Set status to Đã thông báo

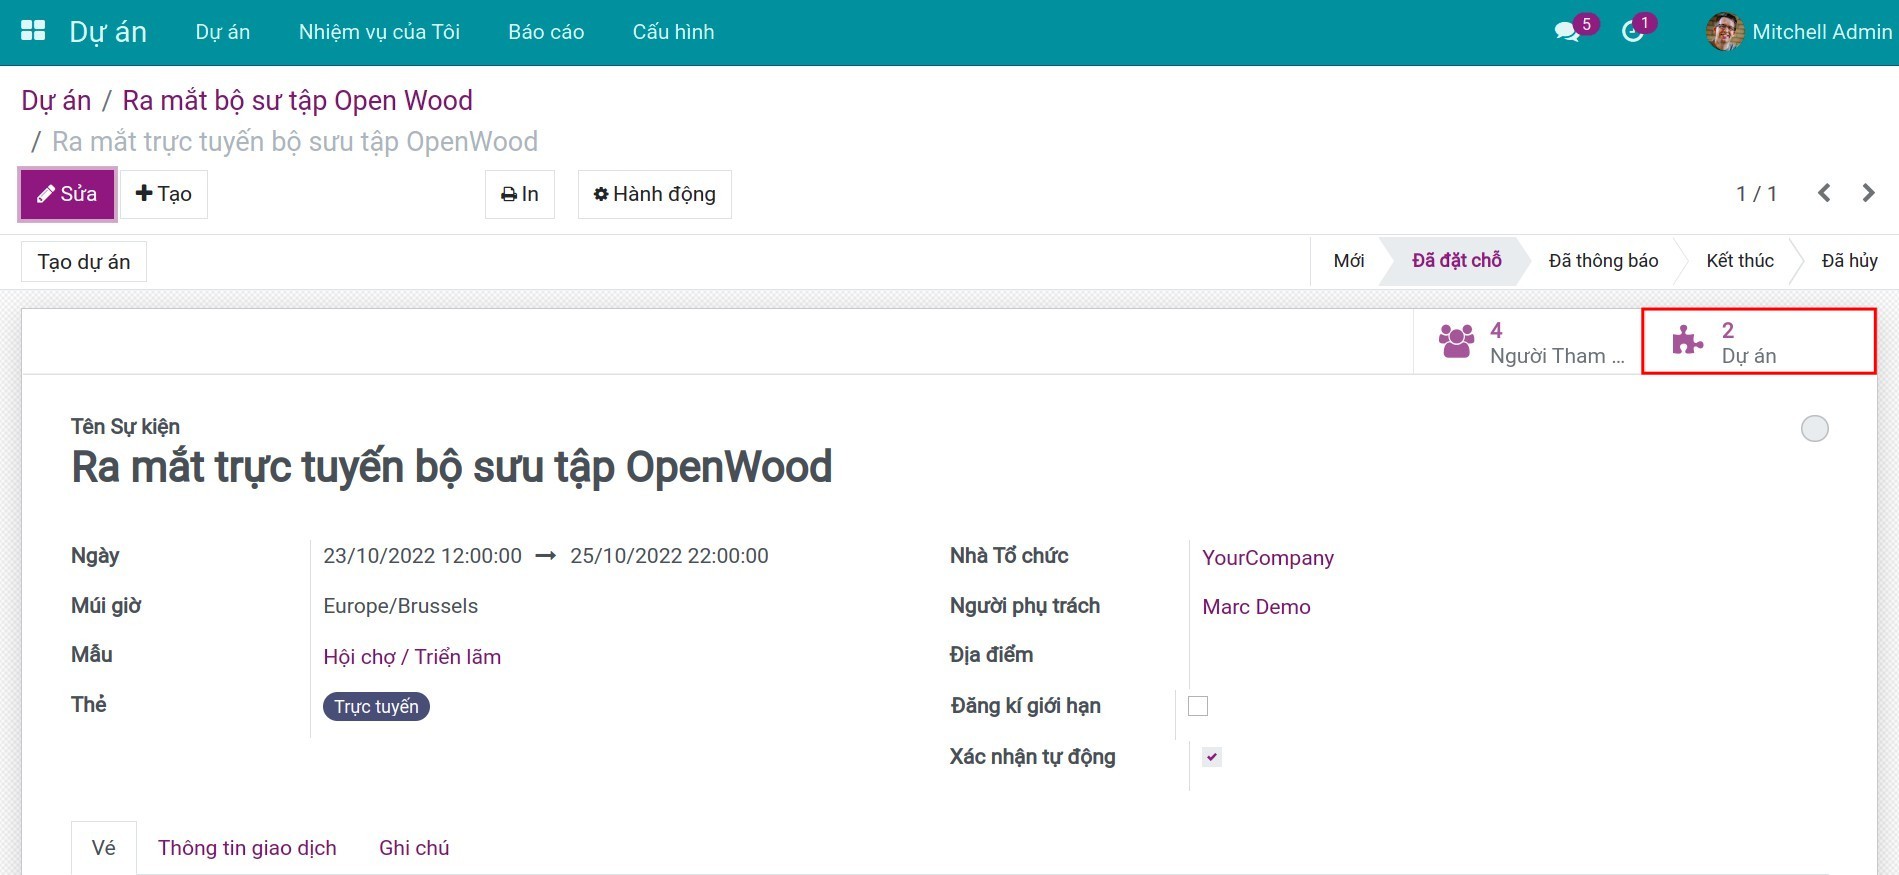pos(1602,261)
